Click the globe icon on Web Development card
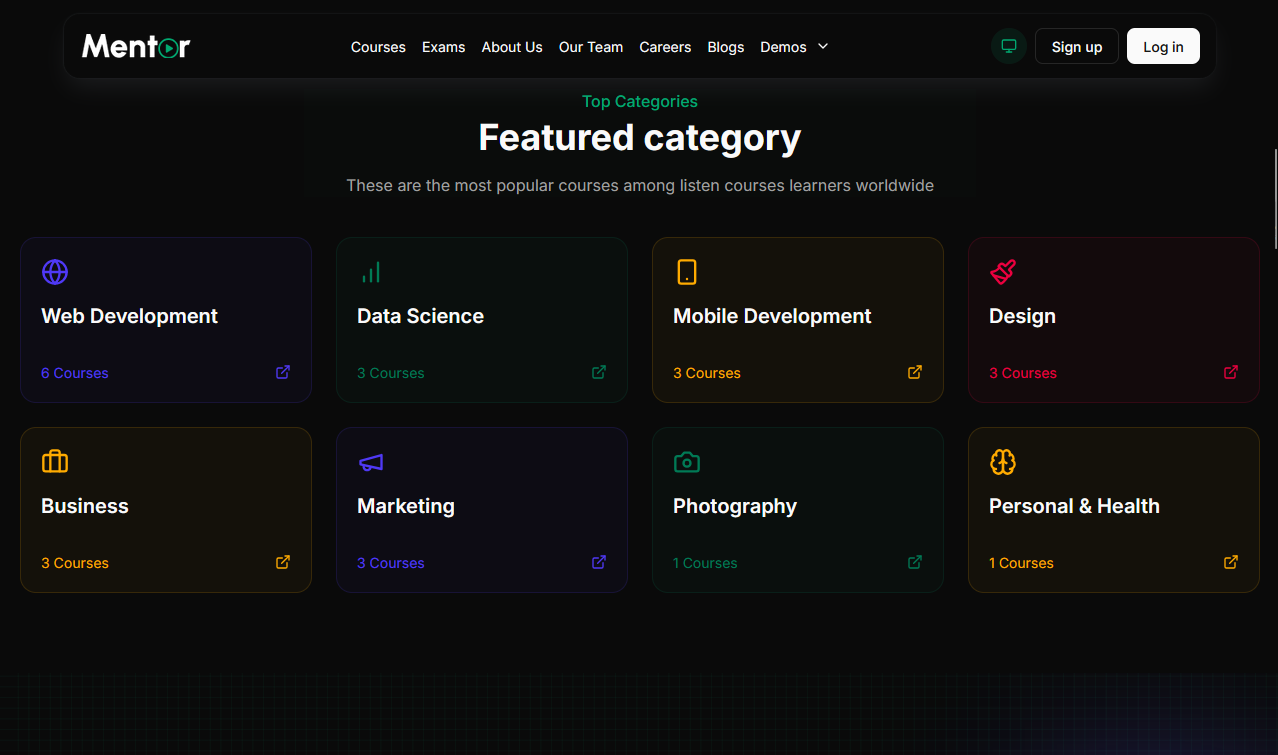 [x=55, y=272]
